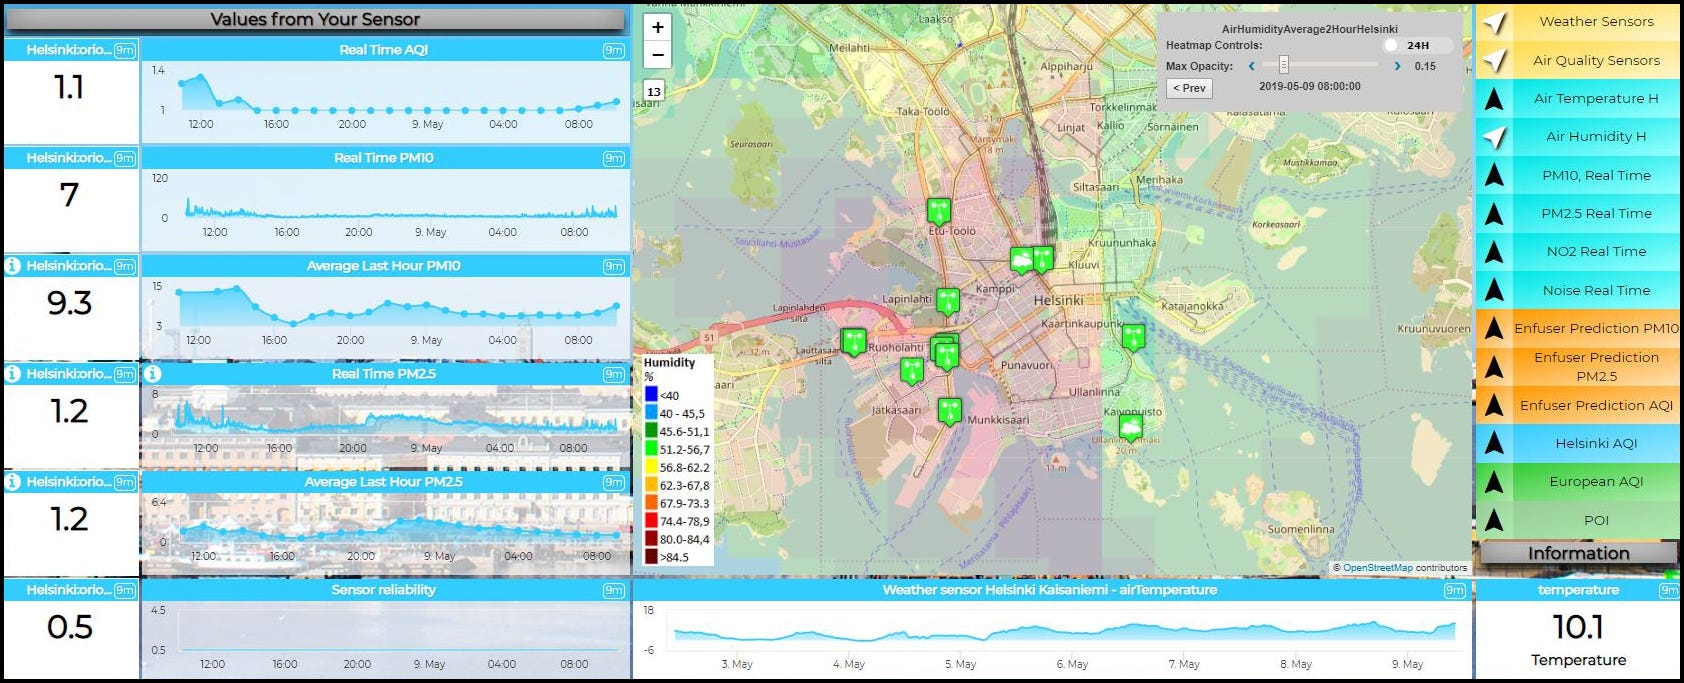Click the Real Time AQI value 1.1

pyautogui.click(x=69, y=88)
